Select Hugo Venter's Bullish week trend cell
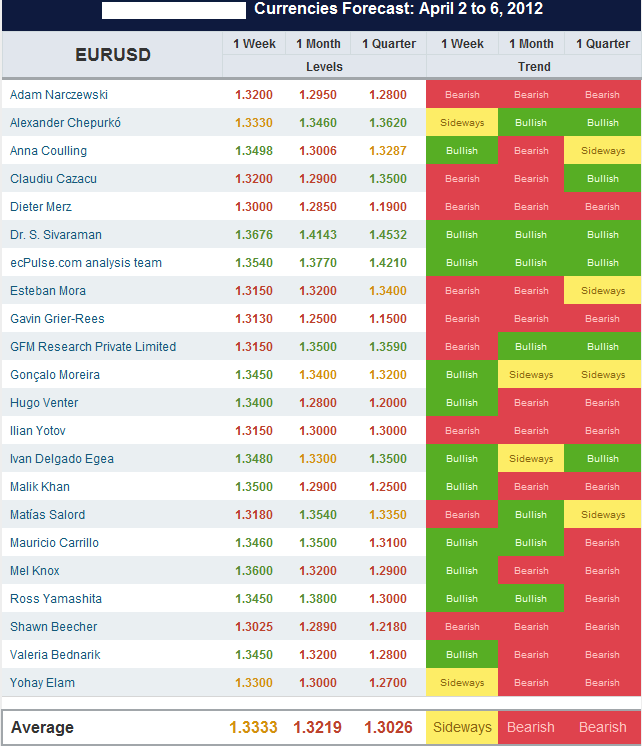The height and width of the screenshot is (746, 642). point(462,403)
